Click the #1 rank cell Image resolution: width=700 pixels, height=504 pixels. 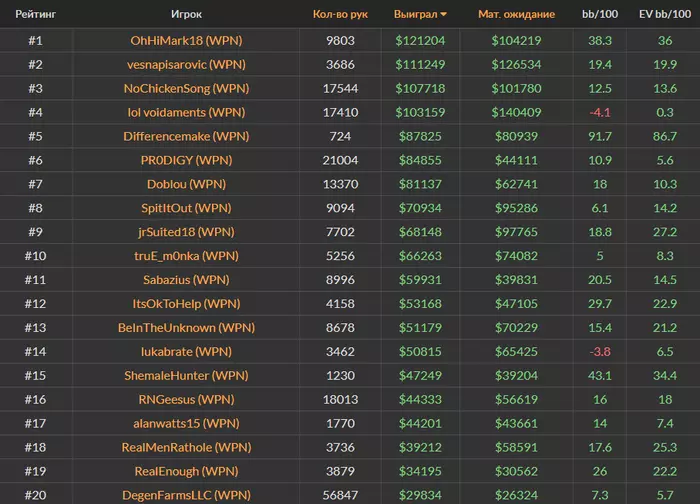[36, 41]
